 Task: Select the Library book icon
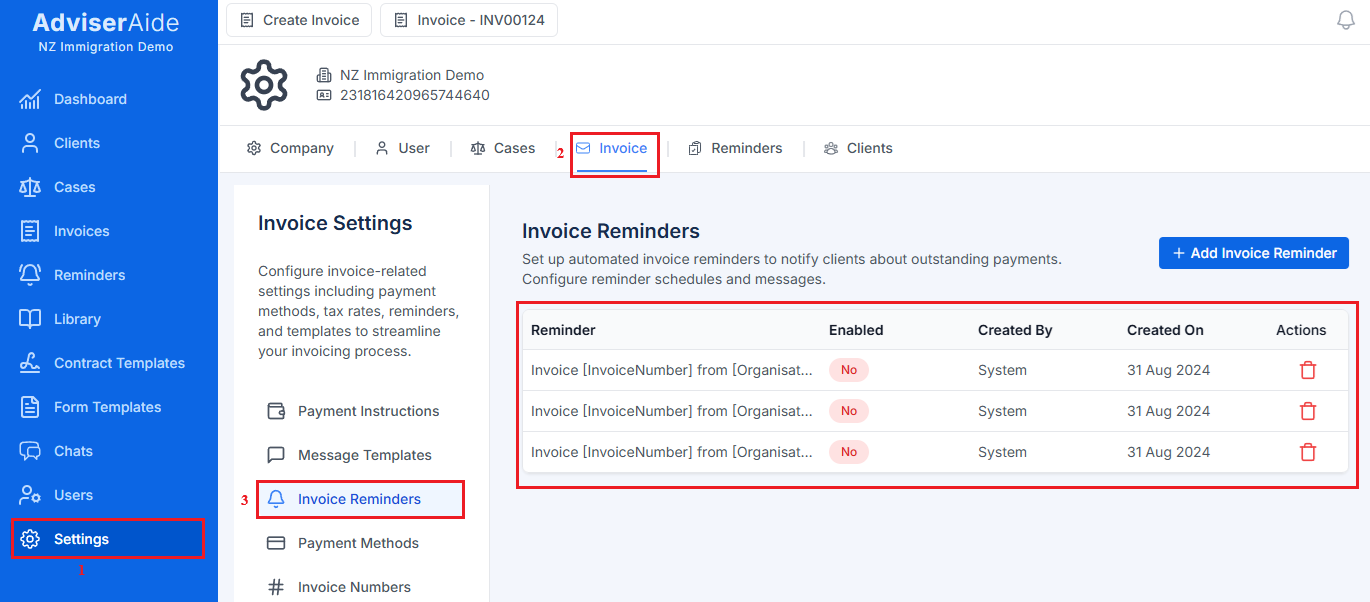tap(77, 319)
